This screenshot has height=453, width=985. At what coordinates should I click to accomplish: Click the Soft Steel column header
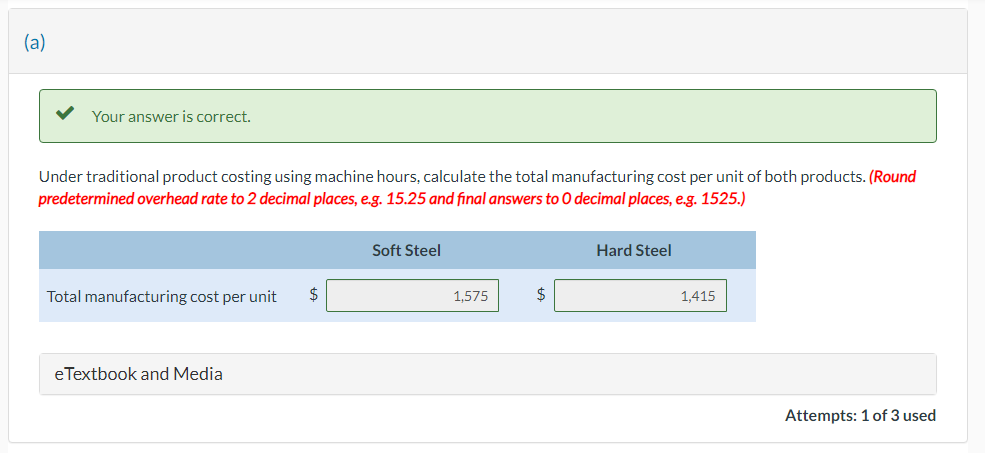[x=406, y=250]
